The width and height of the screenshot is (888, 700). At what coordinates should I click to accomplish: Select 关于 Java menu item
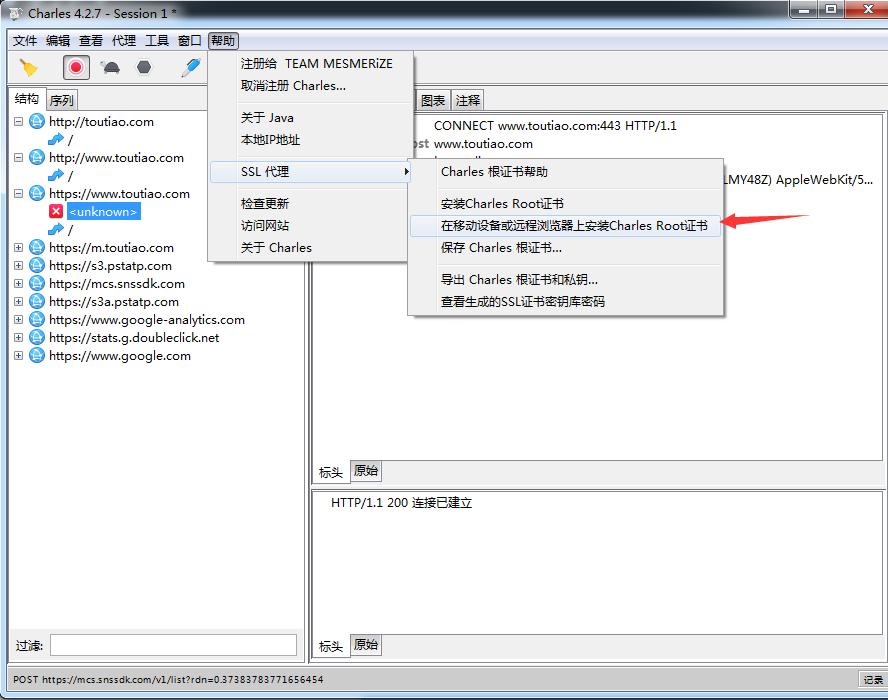pos(311,117)
